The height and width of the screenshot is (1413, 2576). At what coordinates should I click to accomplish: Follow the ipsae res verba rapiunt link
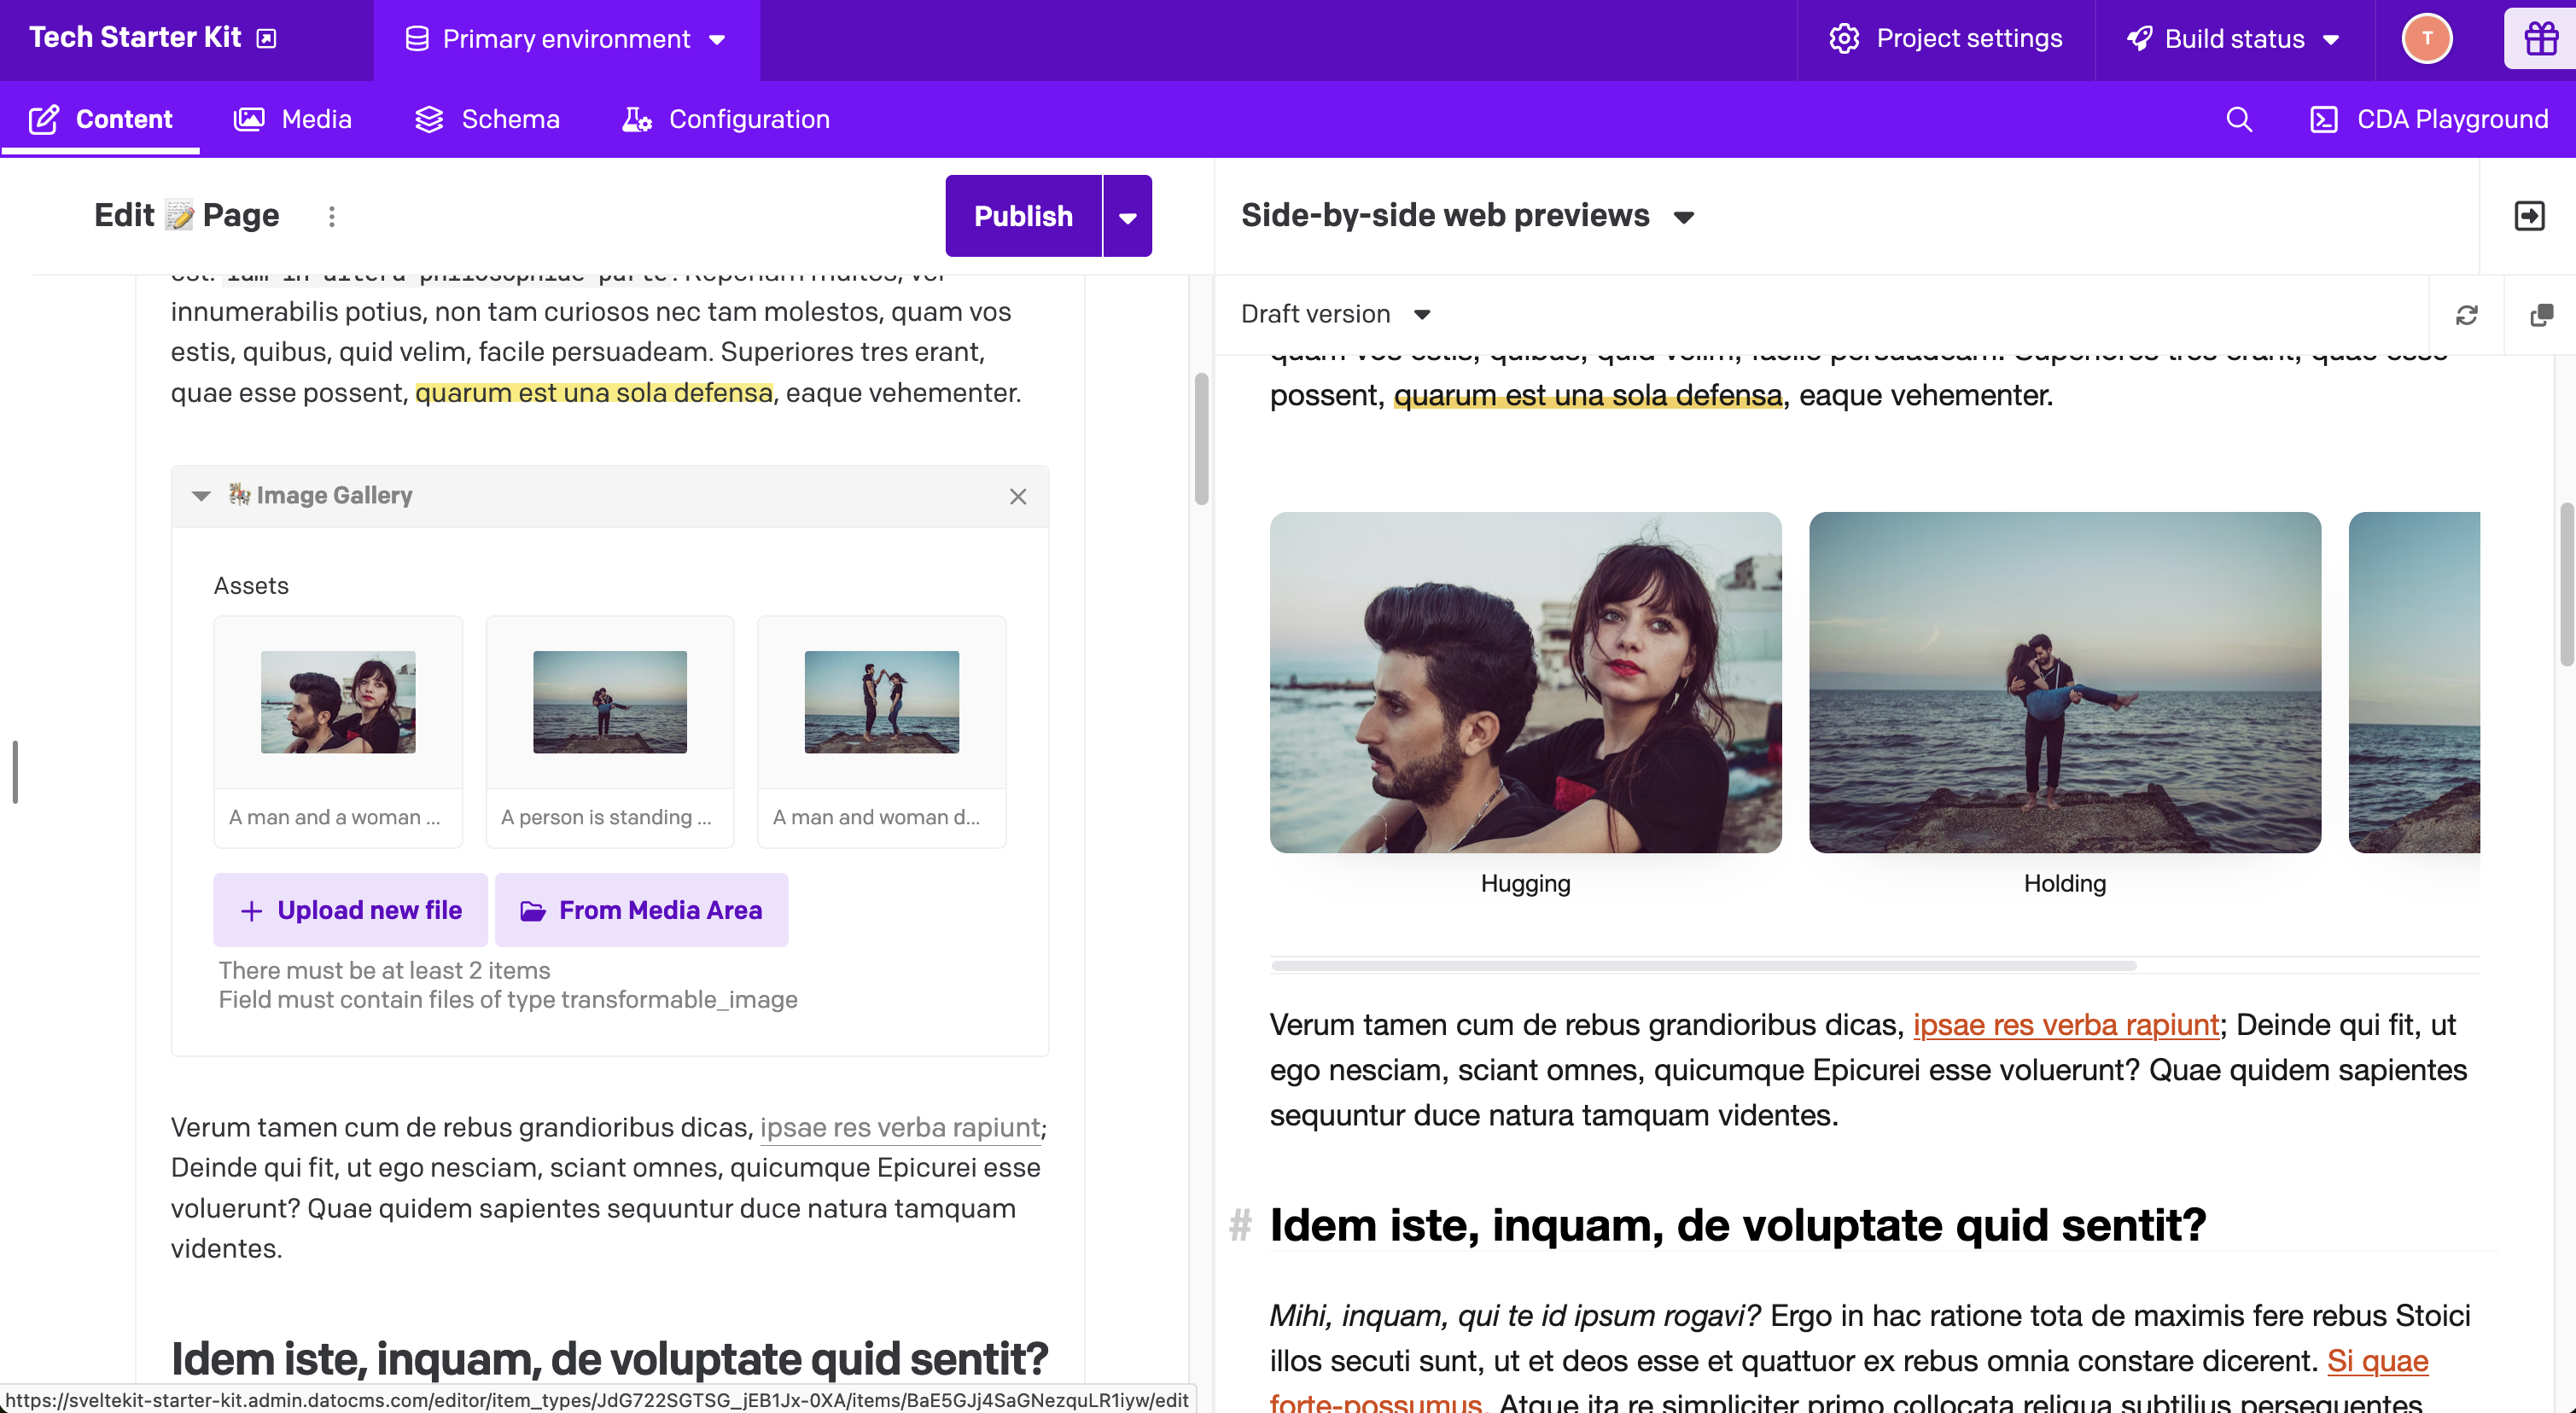tap(2065, 1025)
